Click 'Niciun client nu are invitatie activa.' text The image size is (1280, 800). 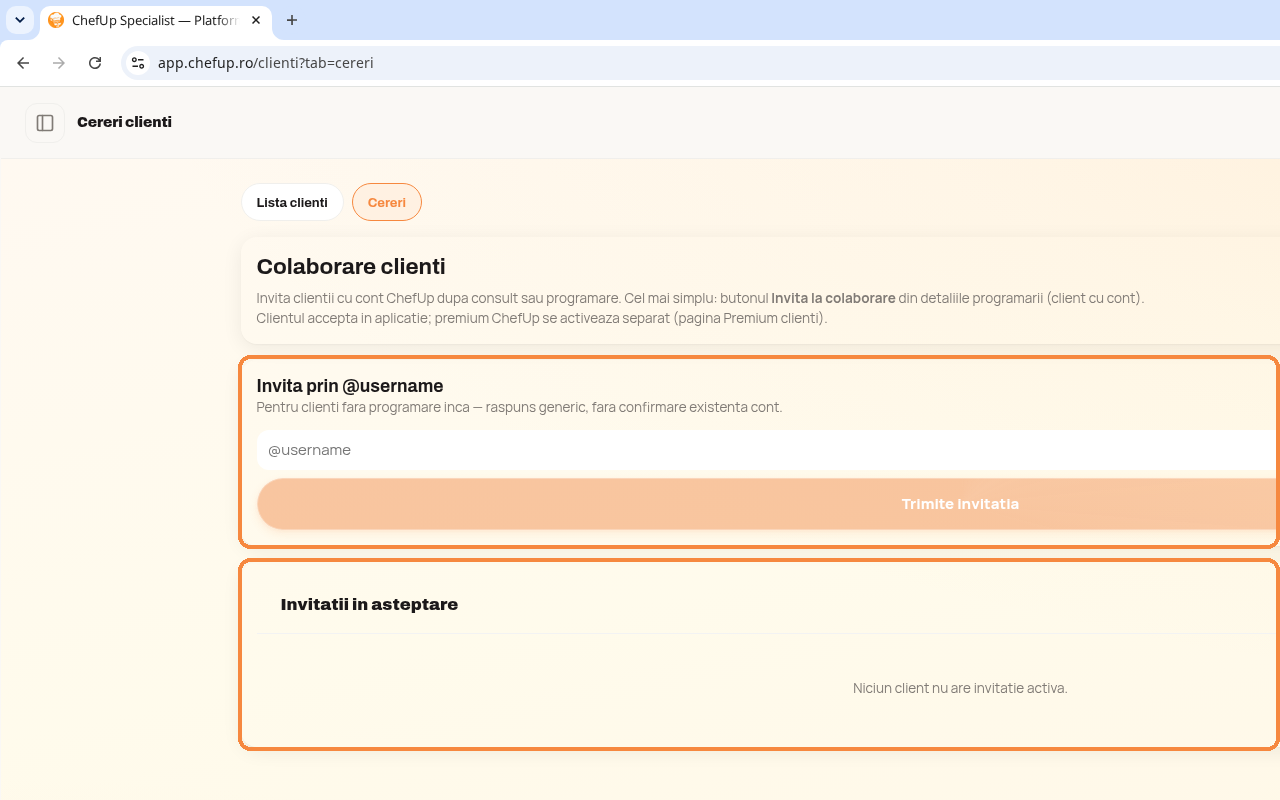coord(960,688)
